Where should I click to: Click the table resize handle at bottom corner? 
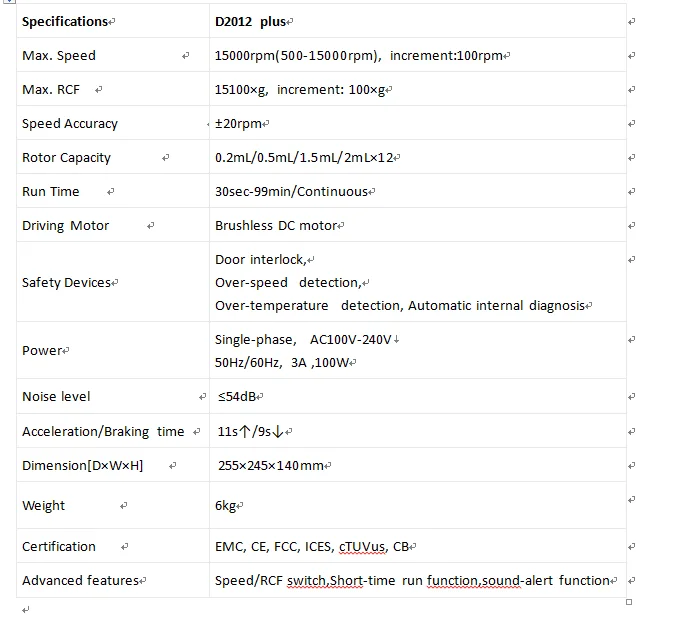tap(628, 601)
